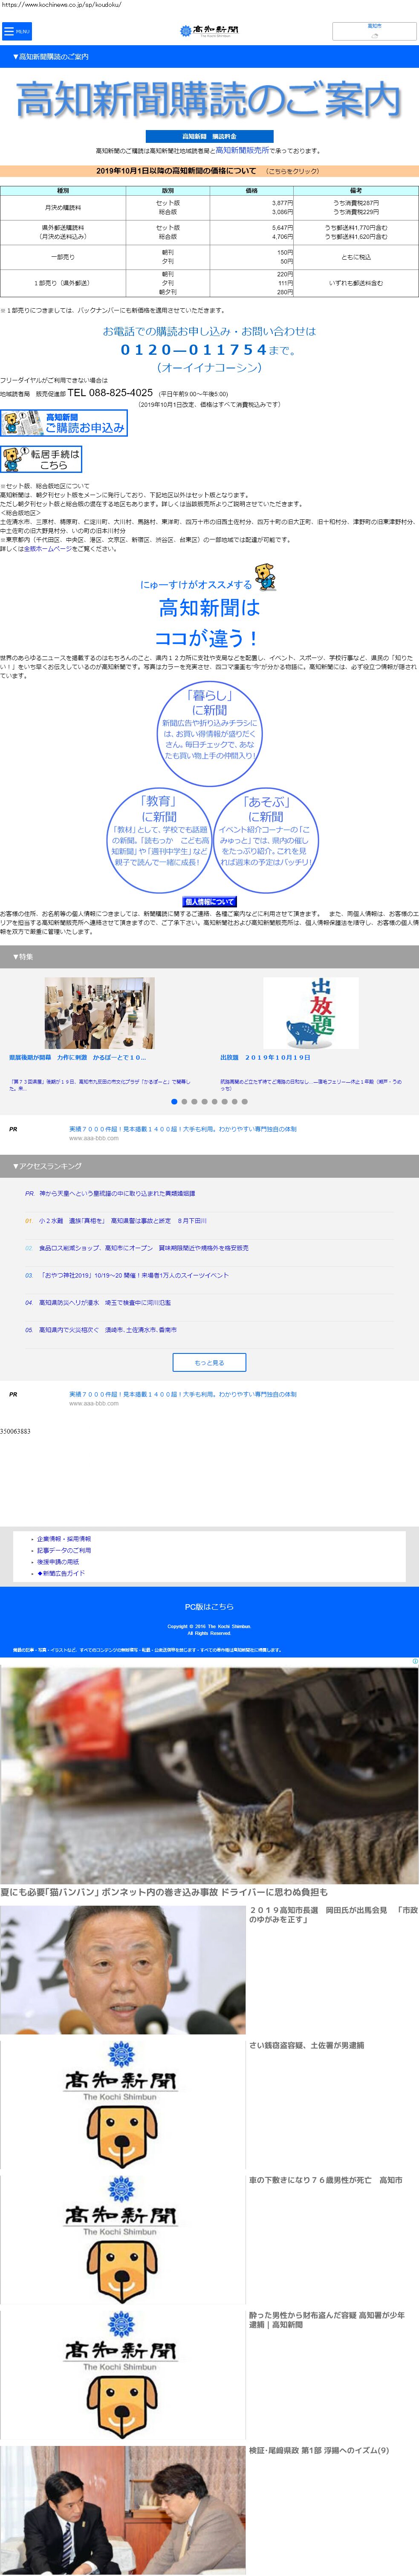Open the PR ad link above アクセスランキング
Image resolution: width=419 pixels, height=2576 pixels.
[x=182, y=1129]
